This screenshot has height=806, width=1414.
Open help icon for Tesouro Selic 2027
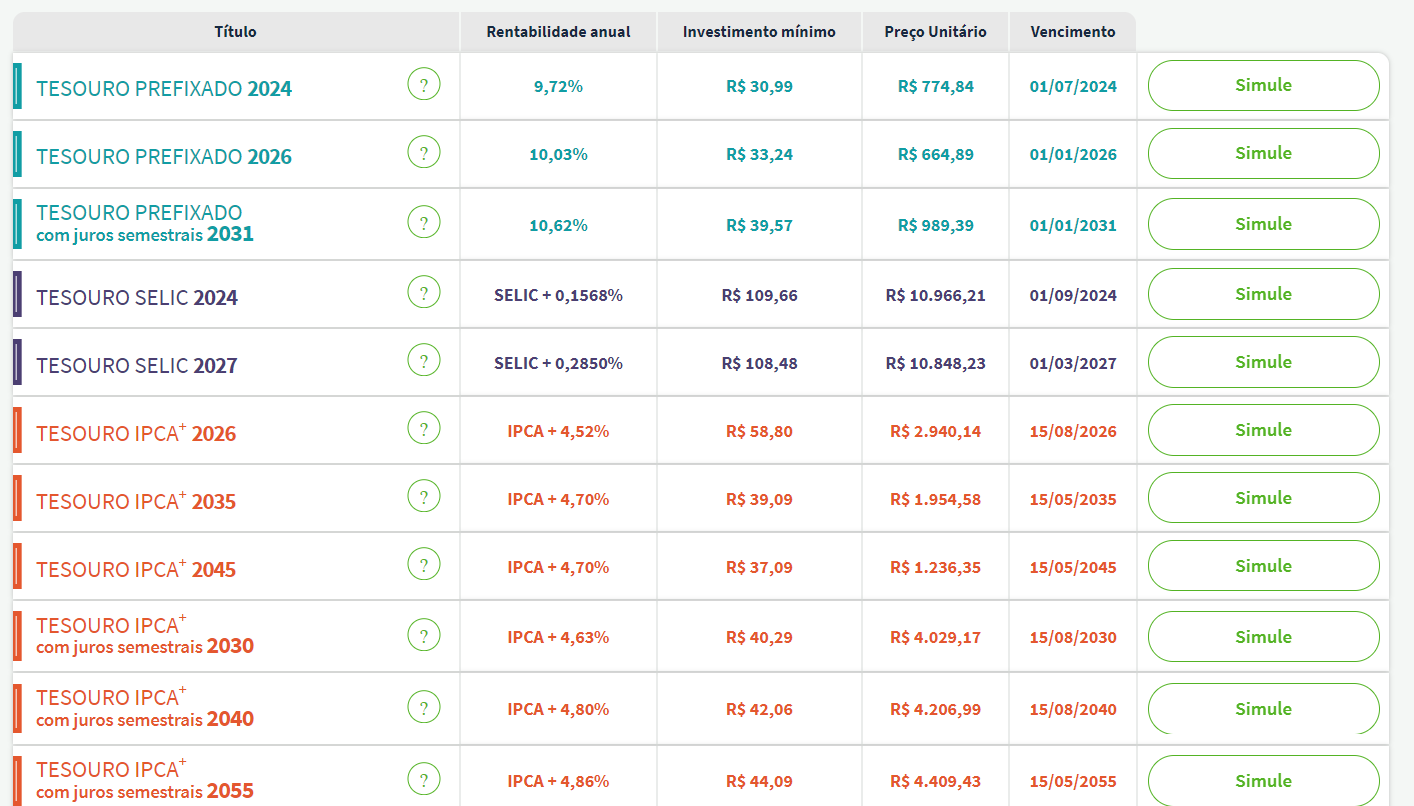[424, 362]
